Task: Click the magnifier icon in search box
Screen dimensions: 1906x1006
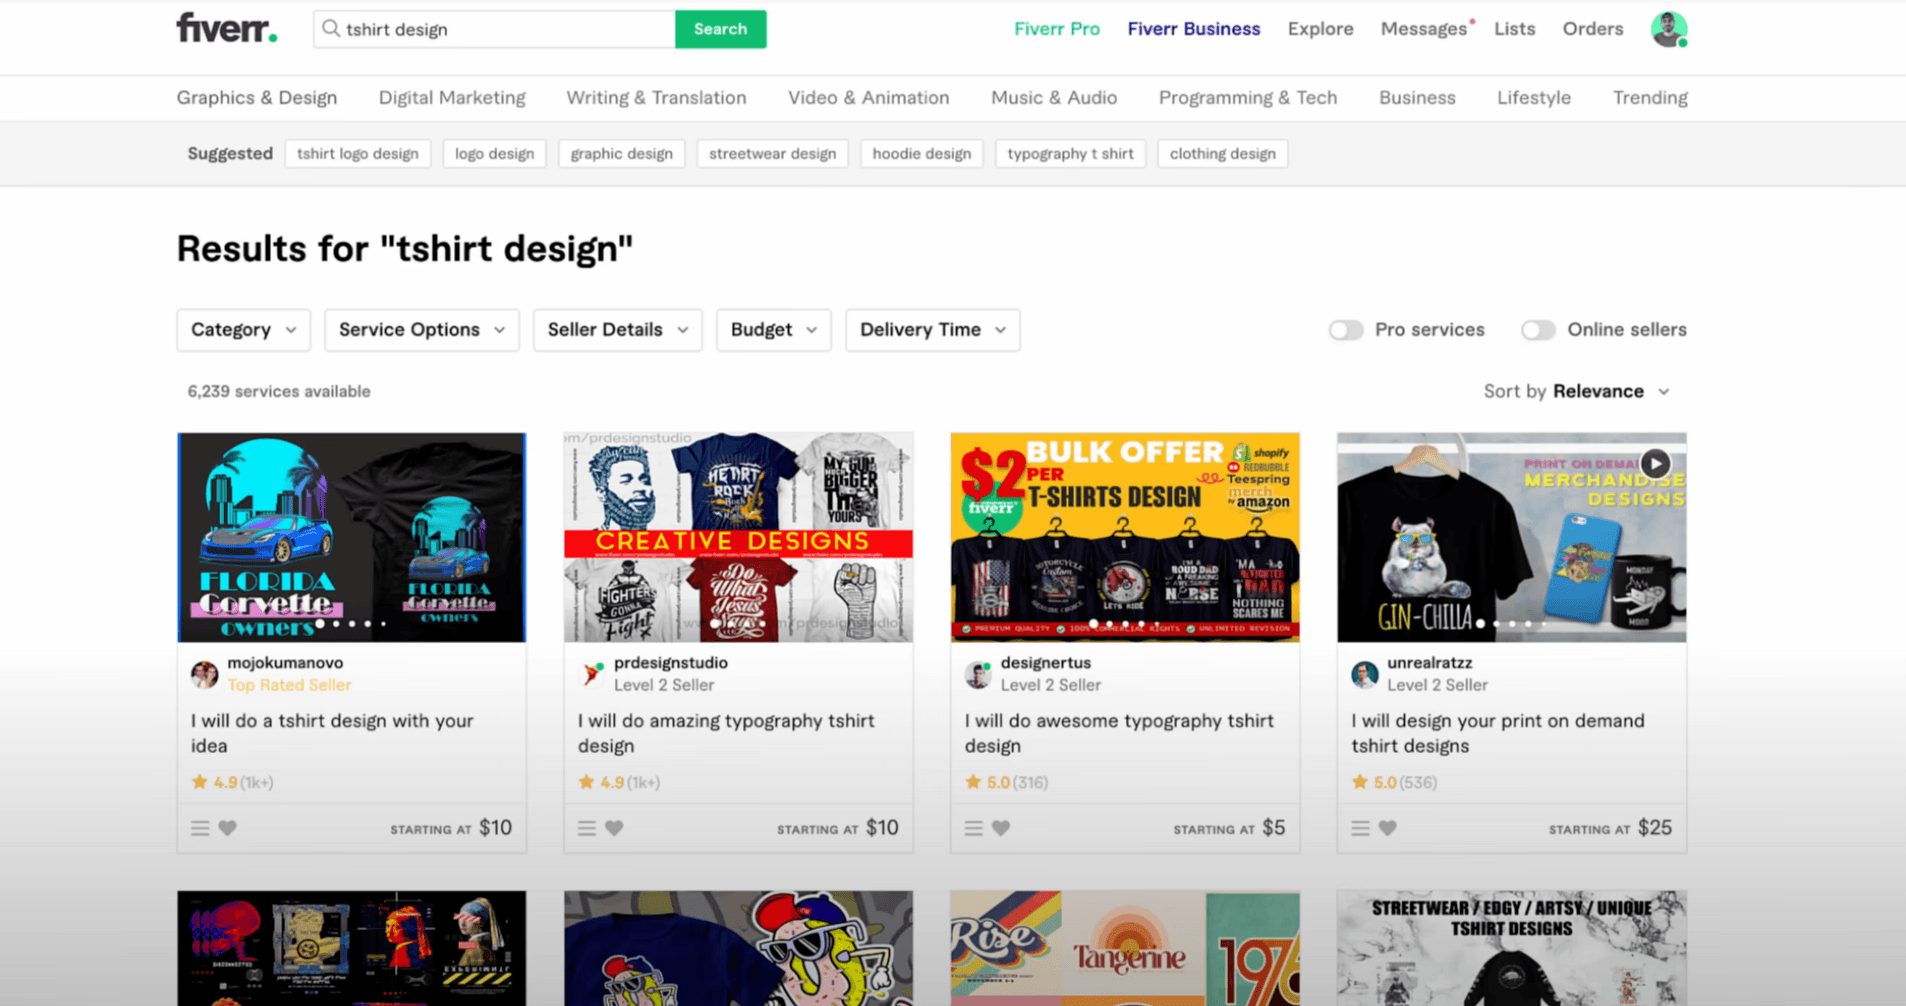Action: [331, 29]
